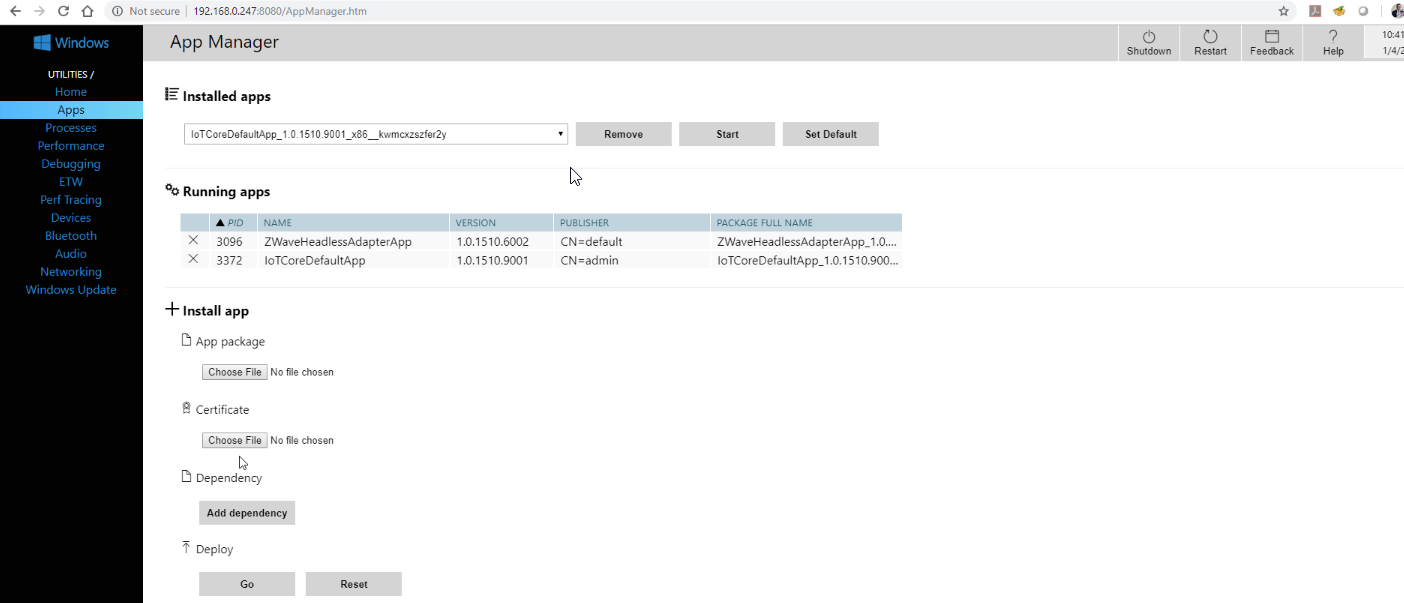Select Apps in the sidebar
Image resolution: width=1404 pixels, height=603 pixels.
coord(71,110)
